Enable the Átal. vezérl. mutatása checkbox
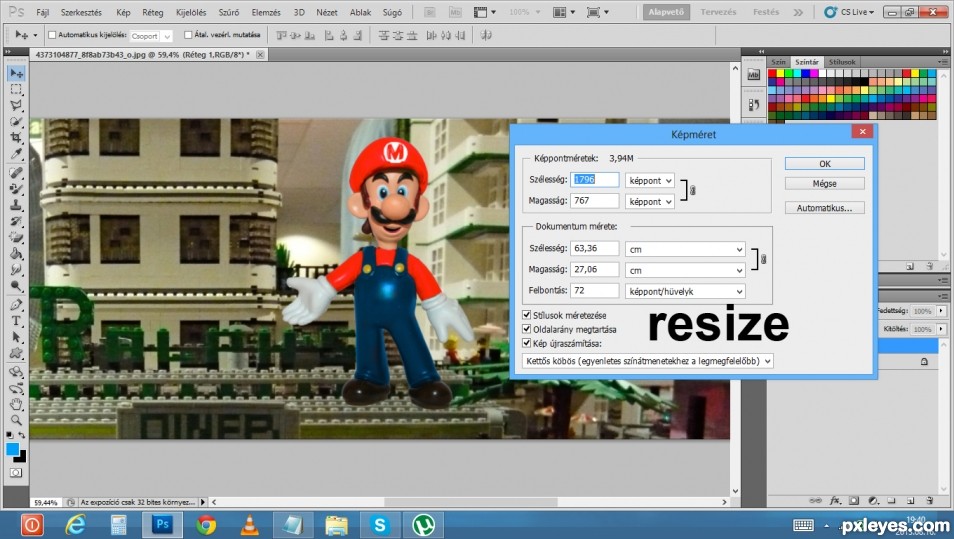 (188, 35)
